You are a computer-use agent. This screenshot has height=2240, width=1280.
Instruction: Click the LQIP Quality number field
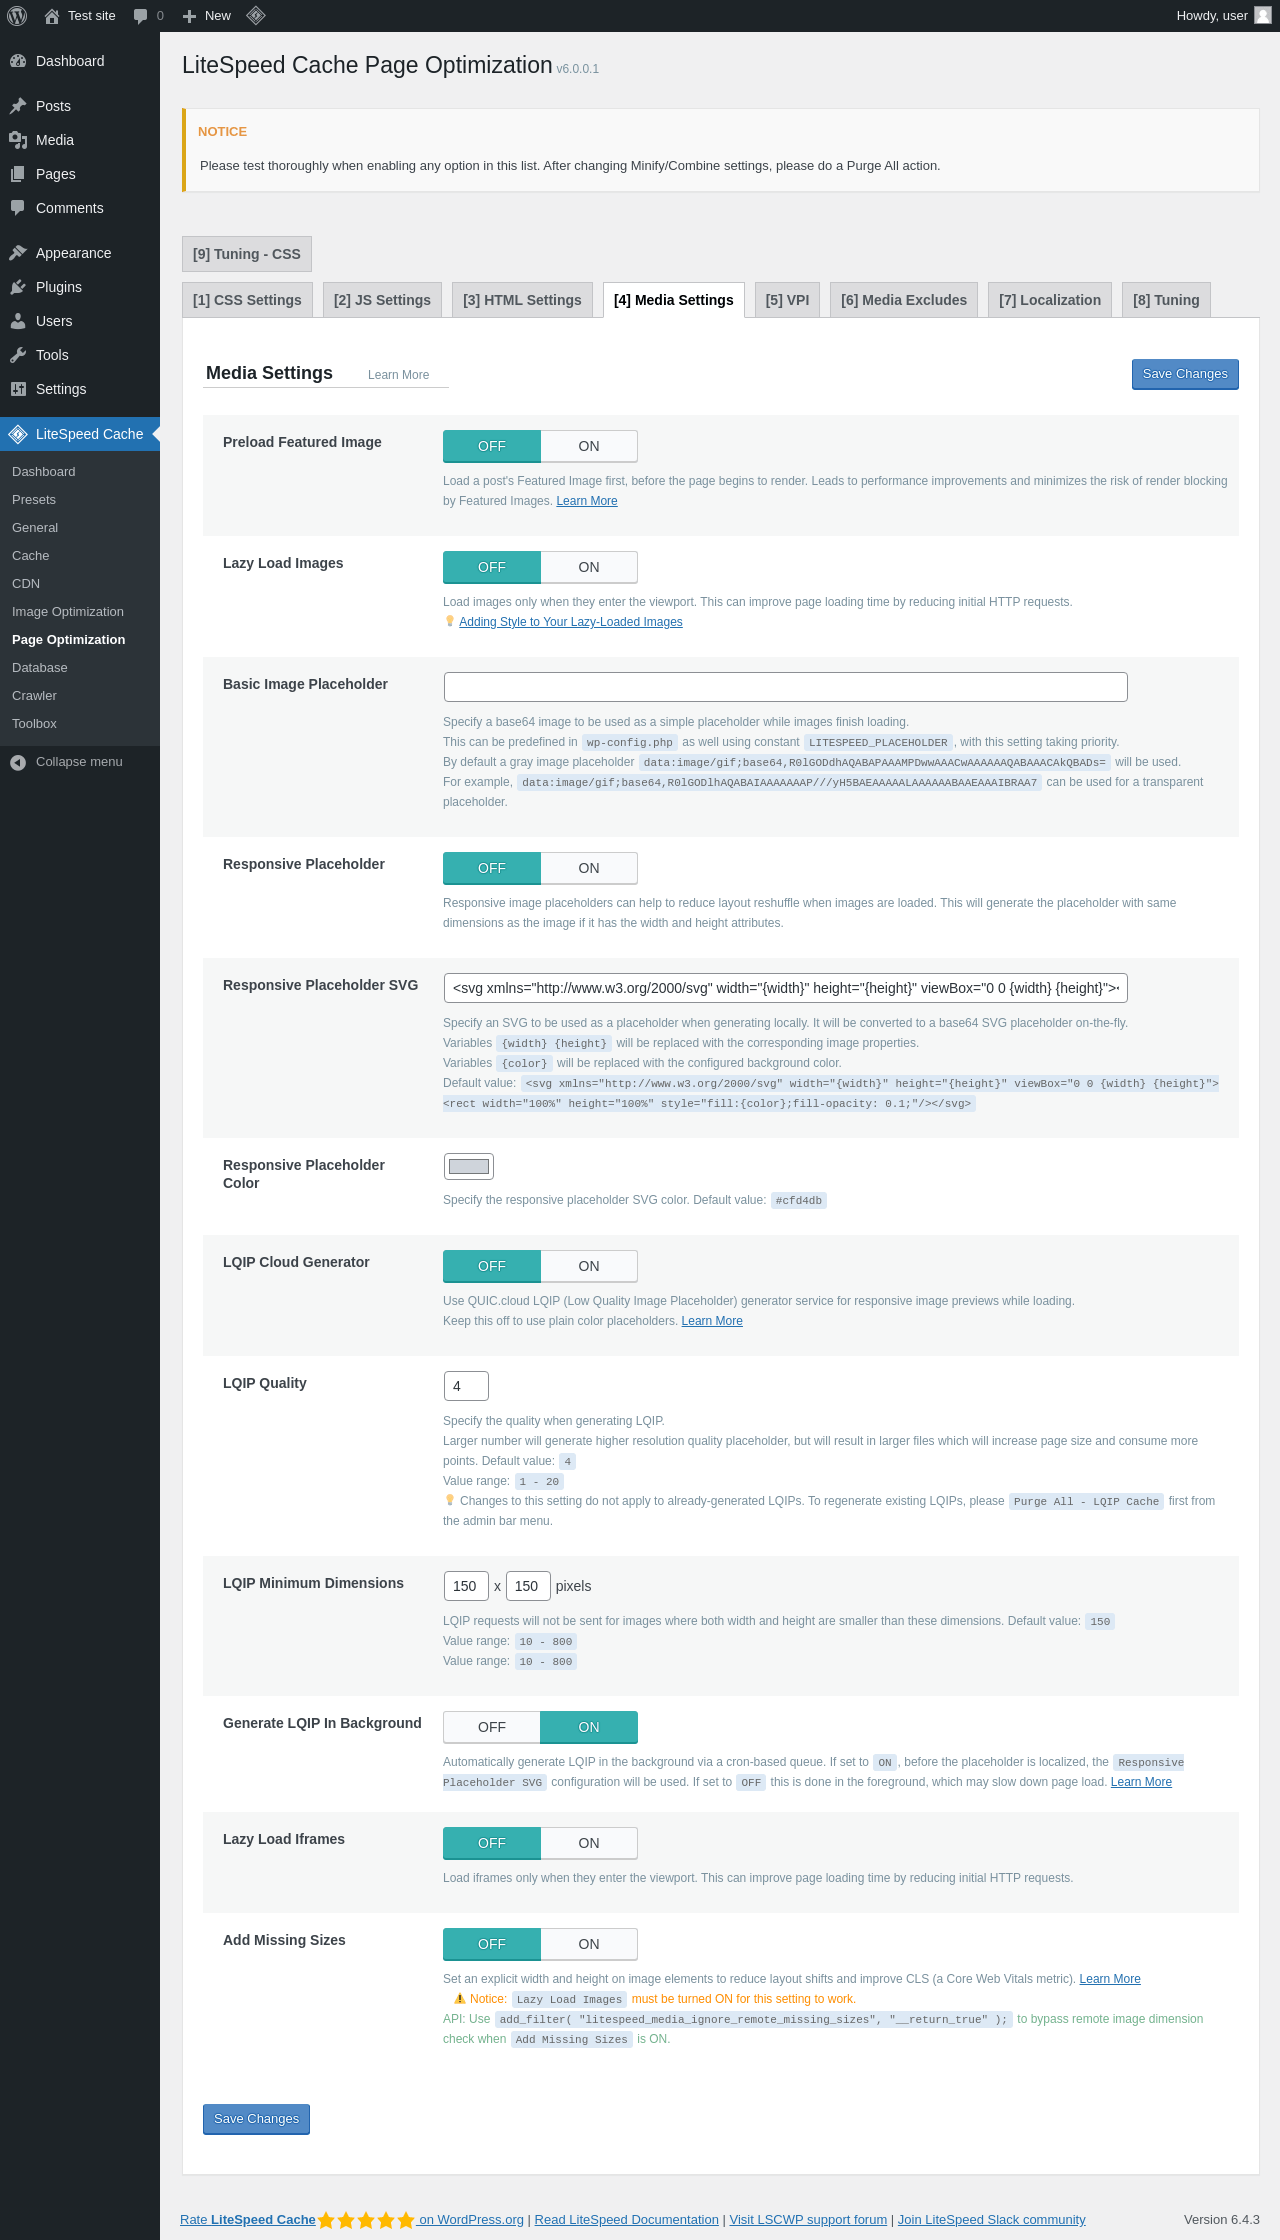click(466, 1386)
